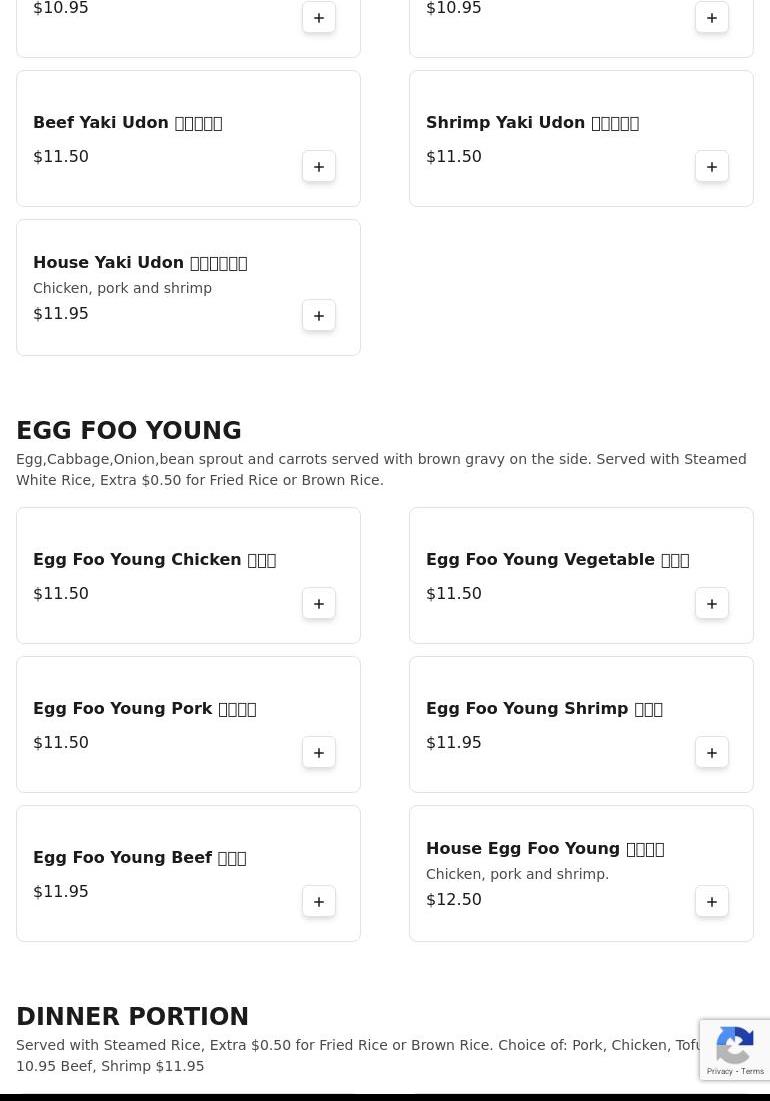Open House Egg Foo Young item title
This screenshot has height=1101, width=770.
point(544,849)
